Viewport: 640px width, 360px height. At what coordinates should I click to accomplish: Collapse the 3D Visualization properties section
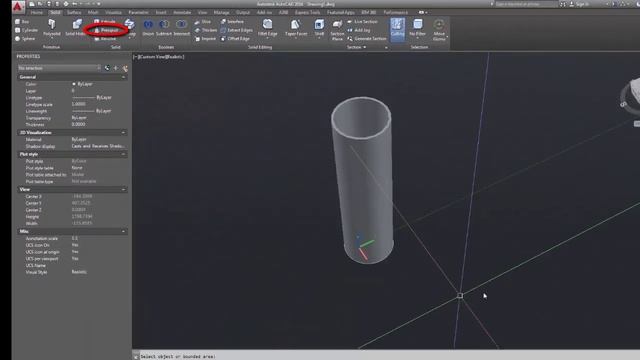click(123, 133)
